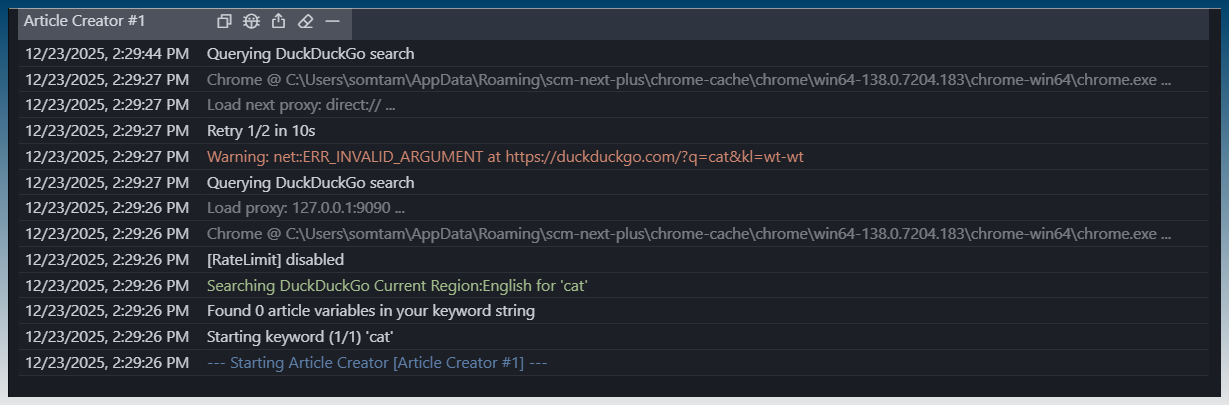Click the 'Found 0 article variables' entry

pyautogui.click(x=370, y=311)
